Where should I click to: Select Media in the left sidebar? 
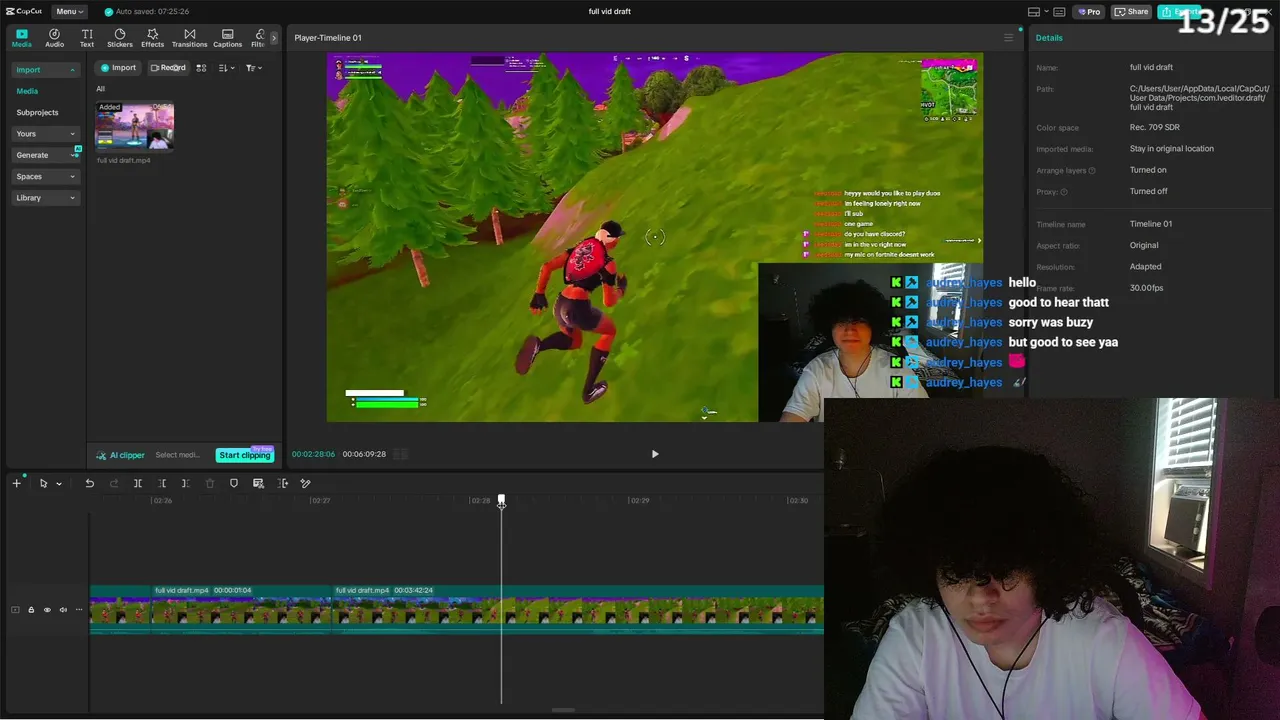click(x=27, y=91)
